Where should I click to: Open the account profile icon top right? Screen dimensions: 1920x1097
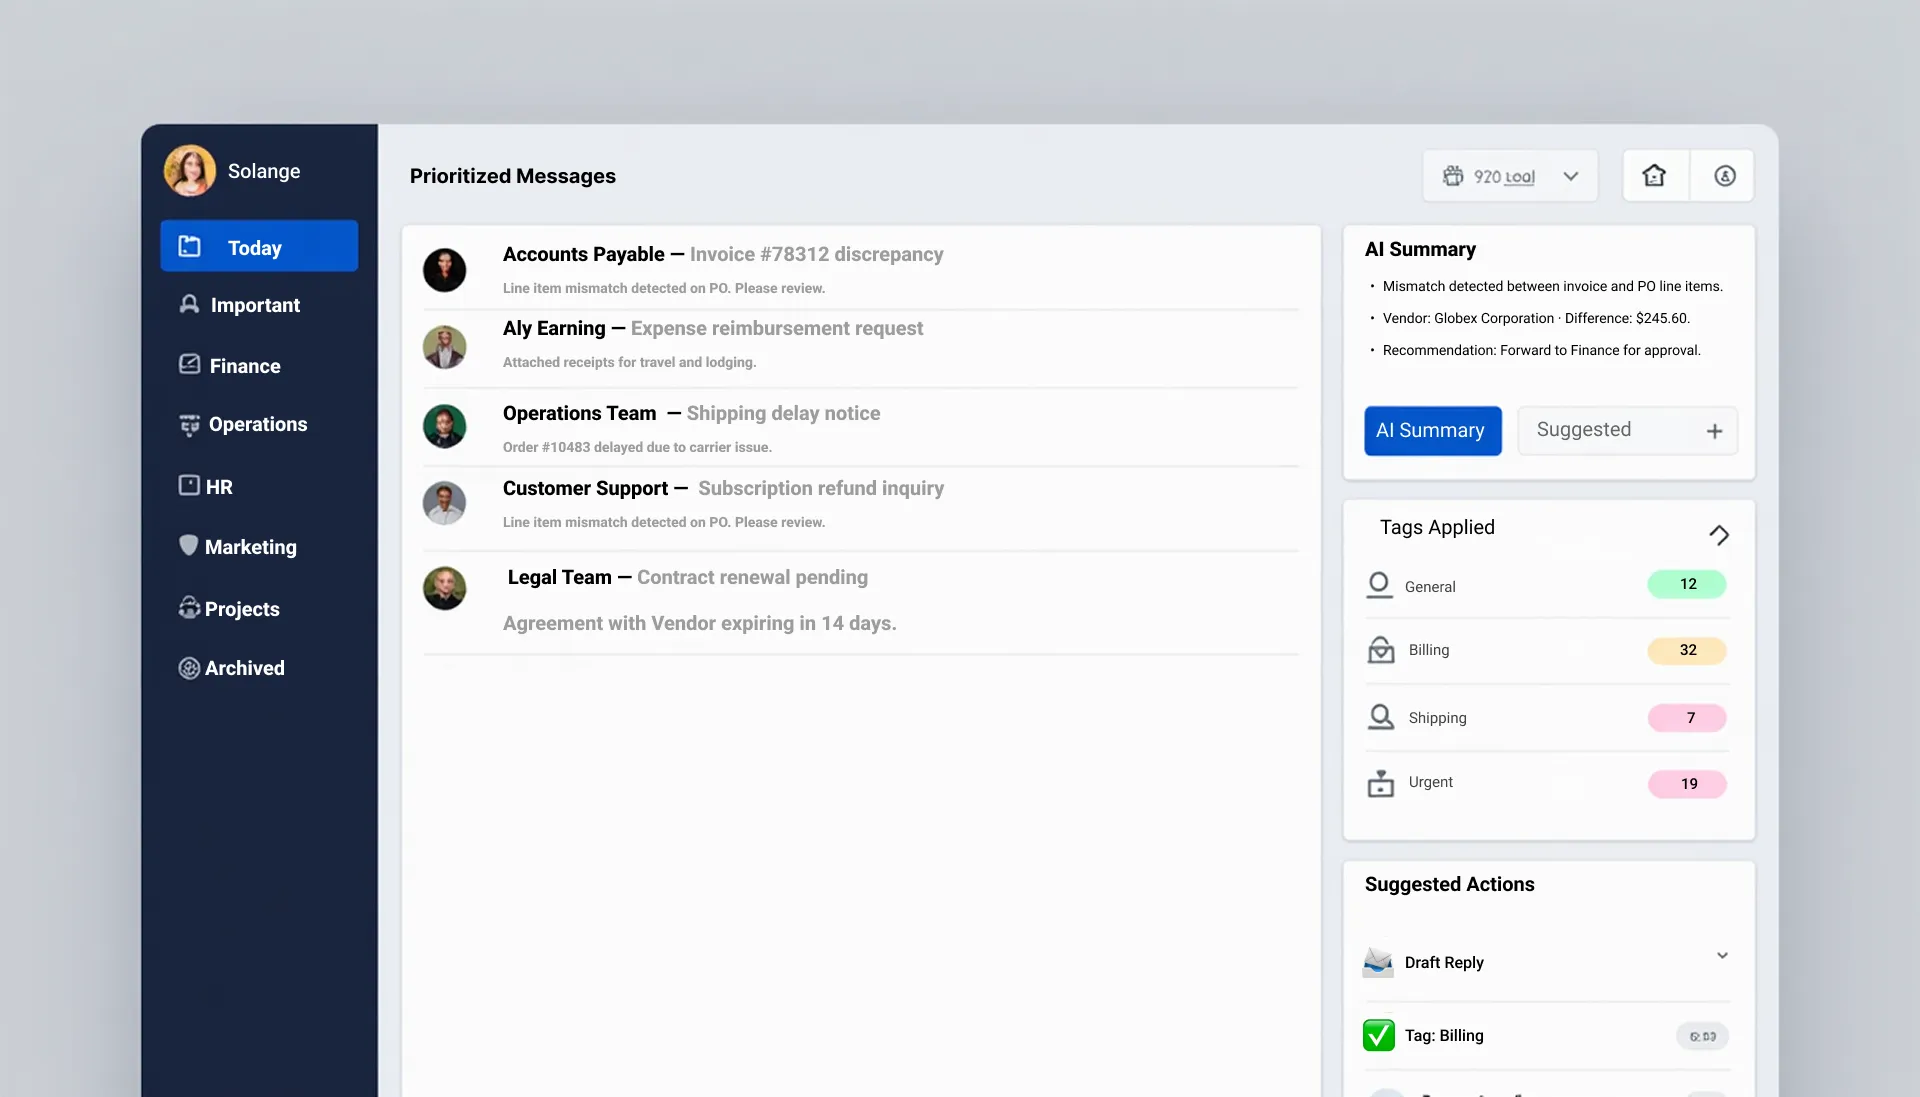[1724, 175]
